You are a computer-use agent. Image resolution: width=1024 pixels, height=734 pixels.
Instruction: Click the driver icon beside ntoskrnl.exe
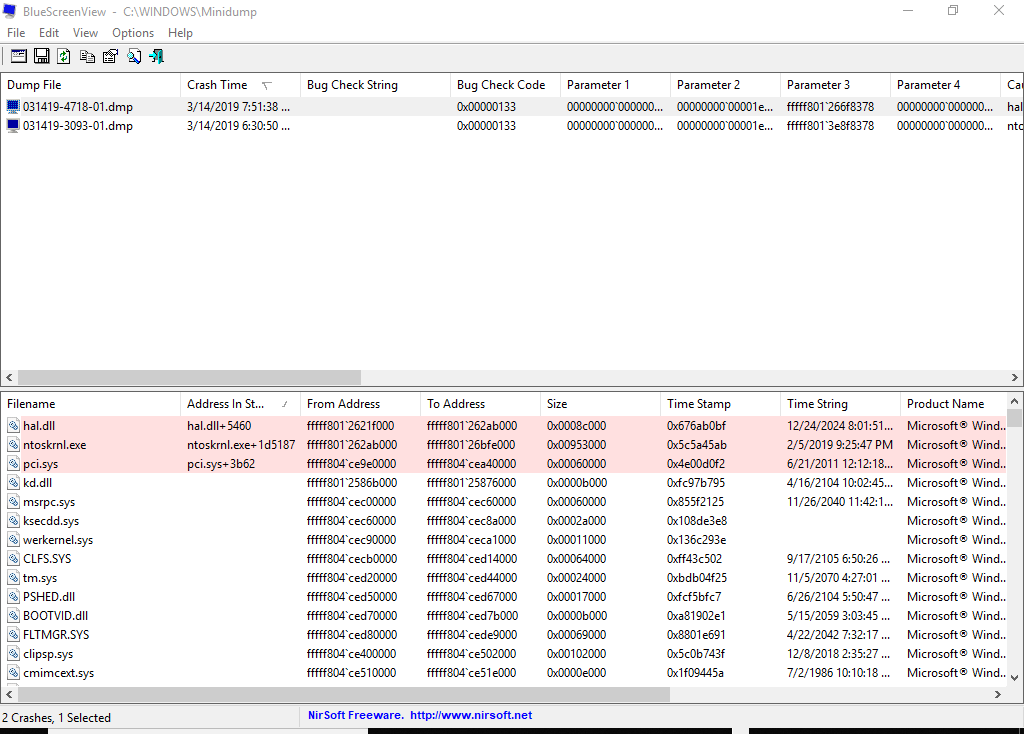point(13,445)
